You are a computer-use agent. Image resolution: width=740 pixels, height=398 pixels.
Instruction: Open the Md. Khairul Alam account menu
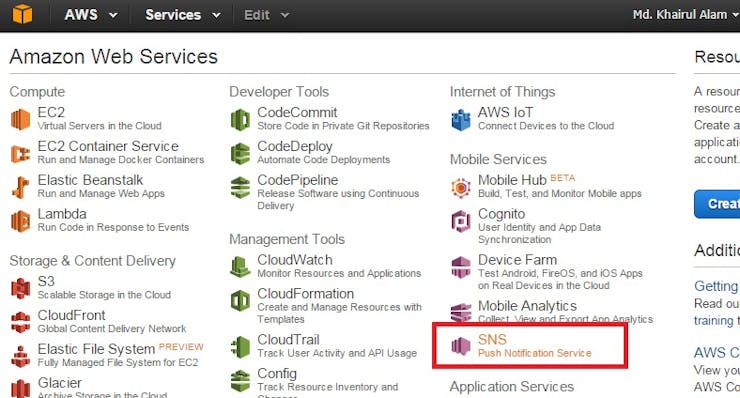(686, 15)
